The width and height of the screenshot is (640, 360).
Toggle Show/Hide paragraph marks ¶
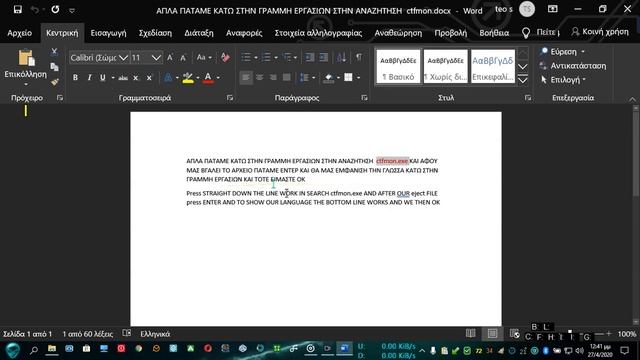click(x=359, y=57)
